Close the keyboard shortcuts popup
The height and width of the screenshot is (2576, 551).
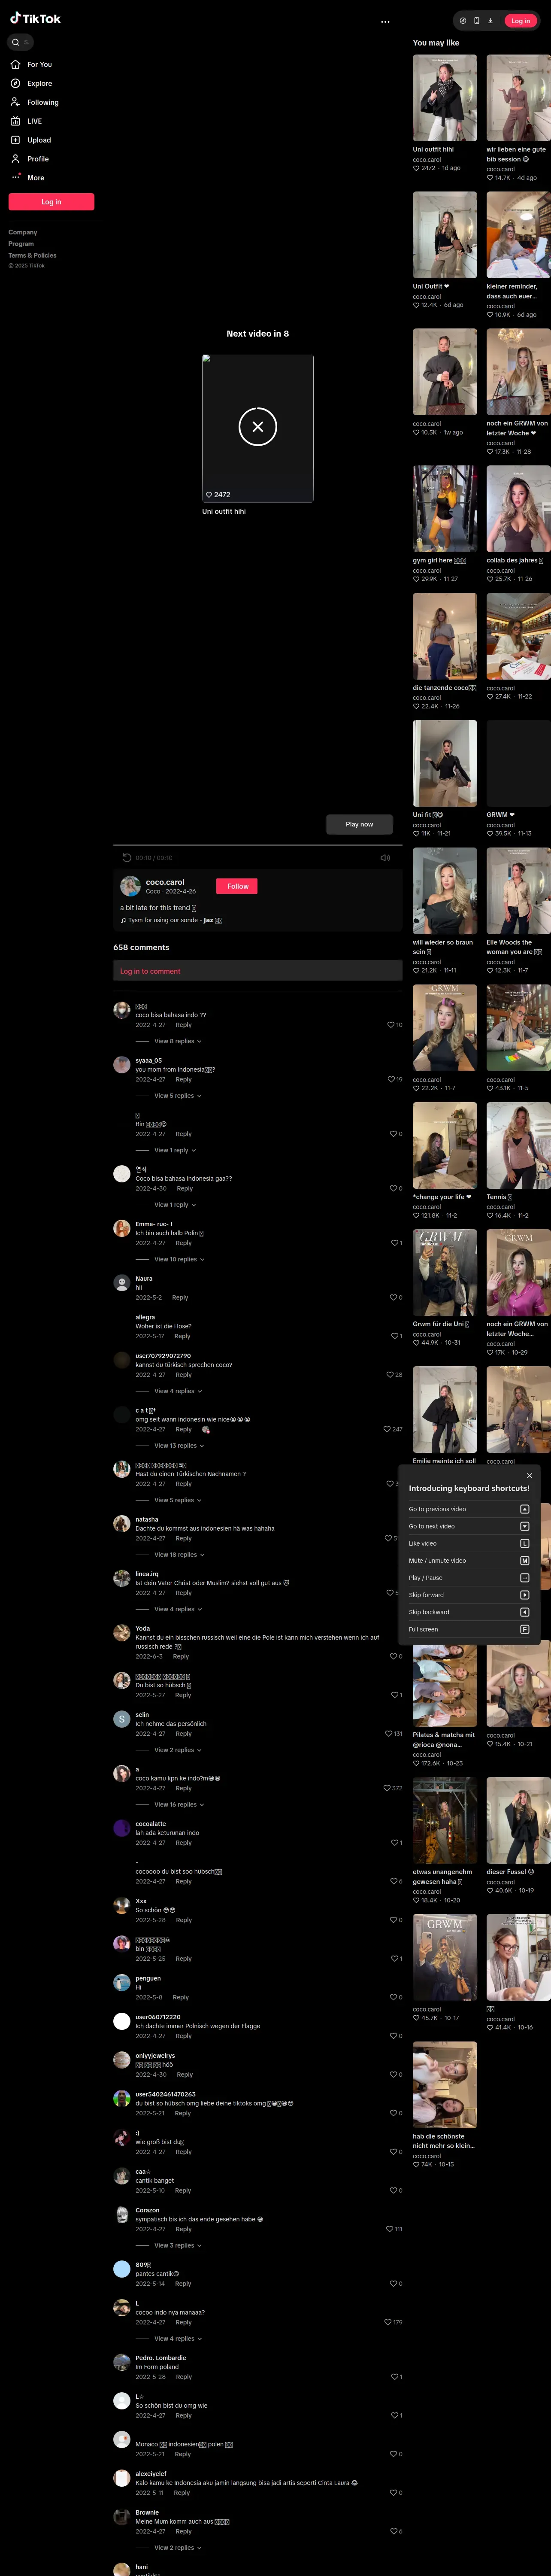pos(529,1475)
